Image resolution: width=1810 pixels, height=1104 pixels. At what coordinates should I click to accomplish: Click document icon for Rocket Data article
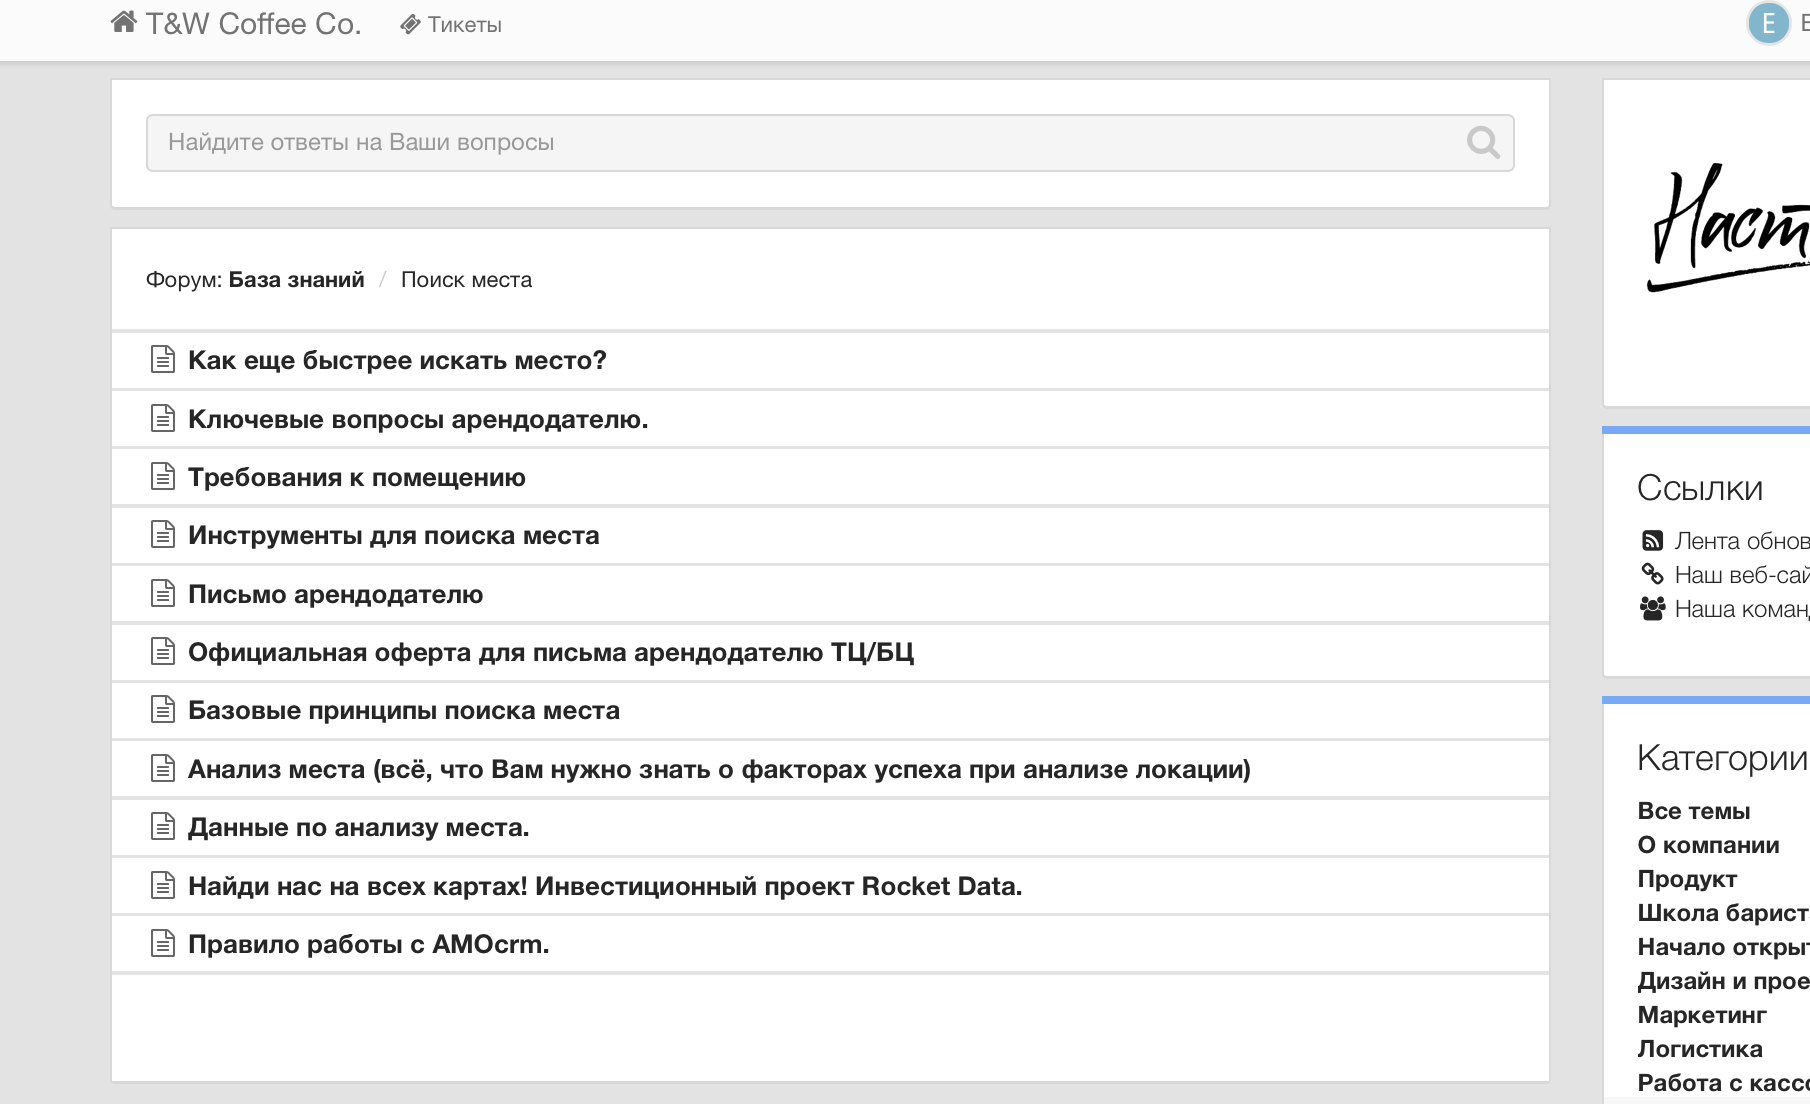(162, 885)
